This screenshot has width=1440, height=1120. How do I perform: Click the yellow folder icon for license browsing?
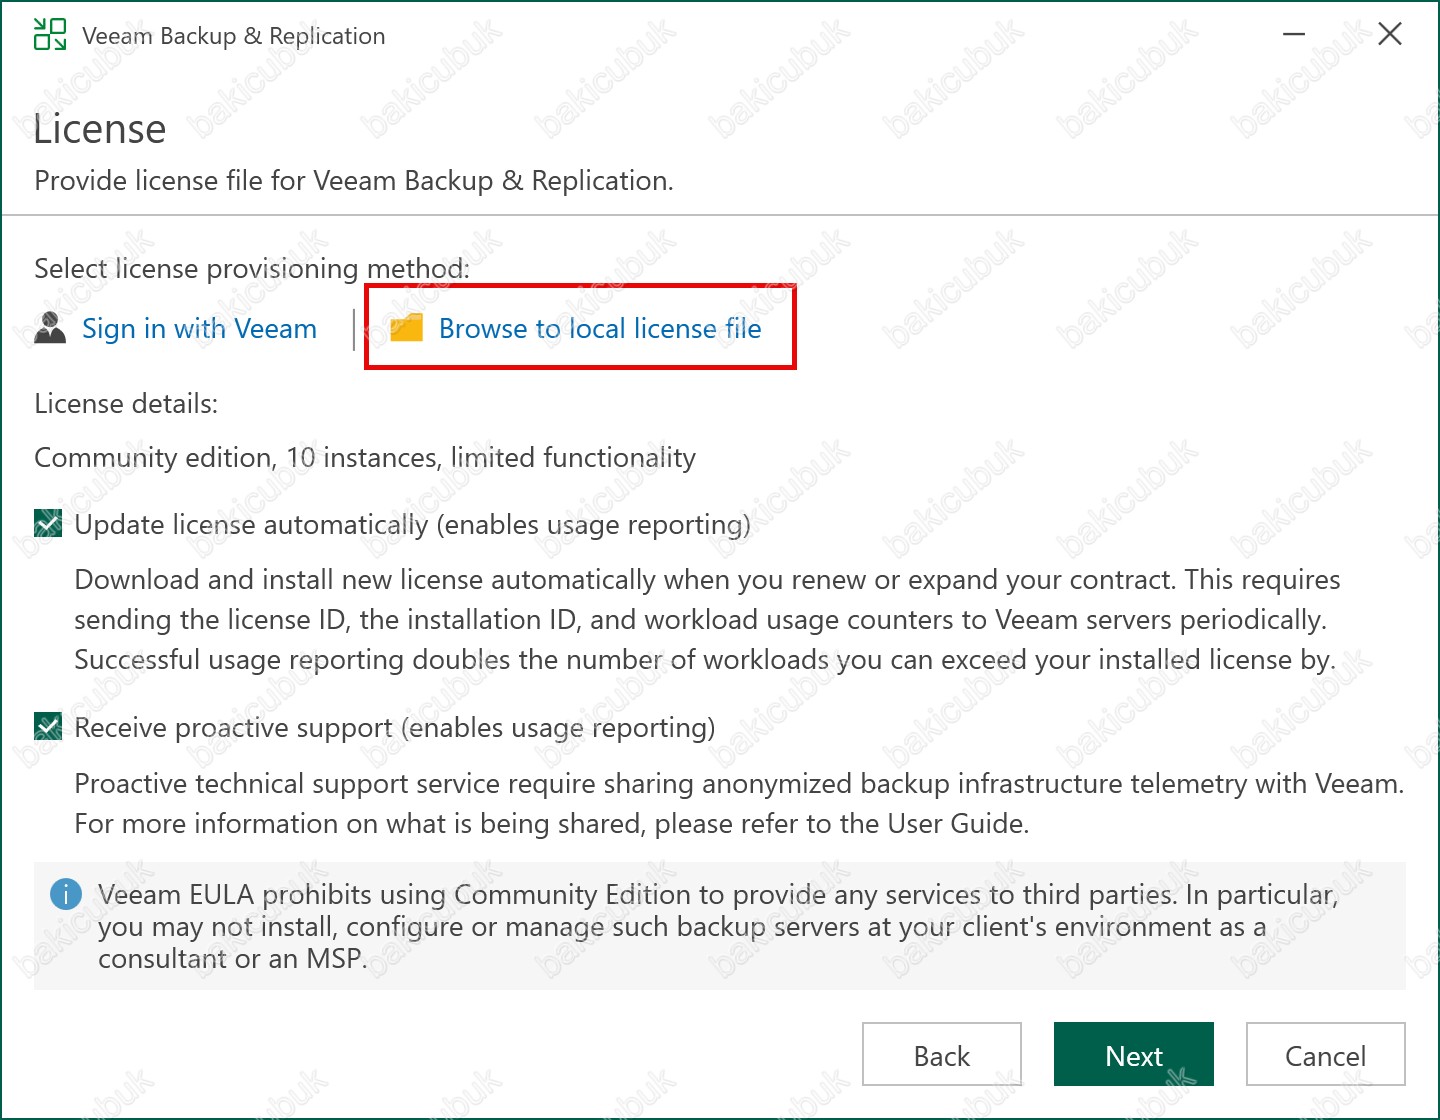pyautogui.click(x=406, y=328)
